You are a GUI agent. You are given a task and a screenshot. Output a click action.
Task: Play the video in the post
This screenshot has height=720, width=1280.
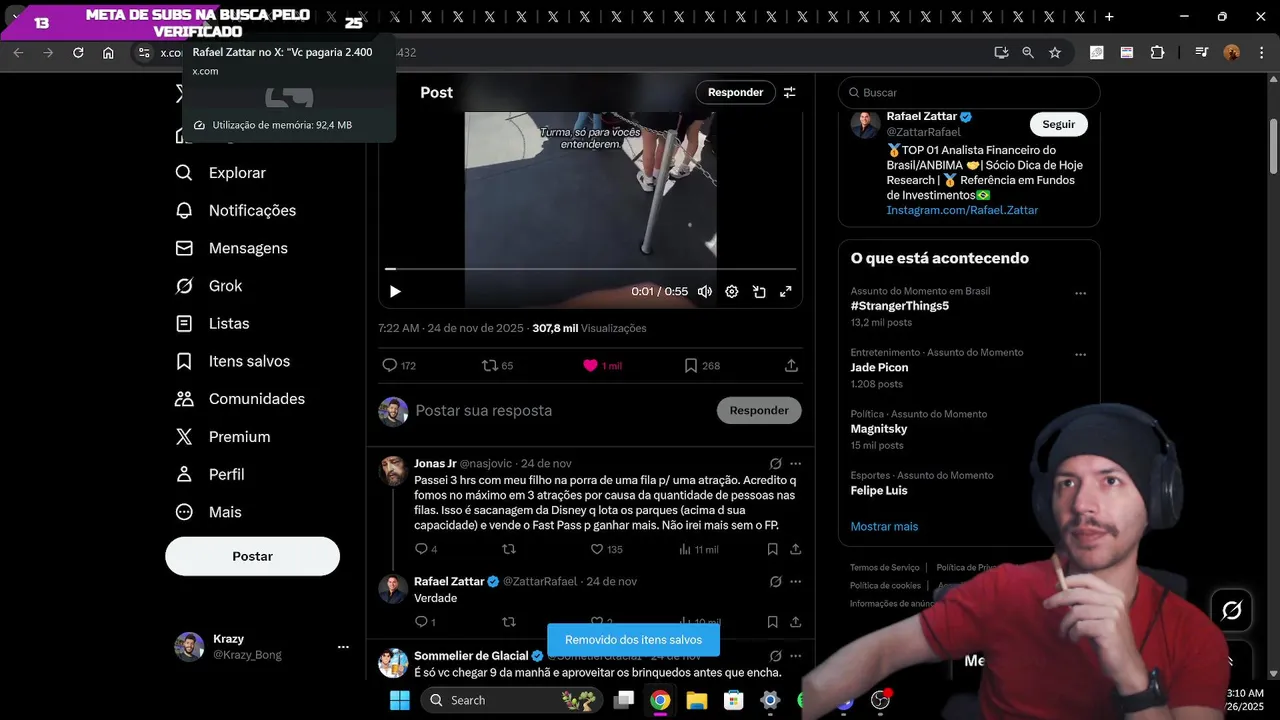click(x=395, y=291)
